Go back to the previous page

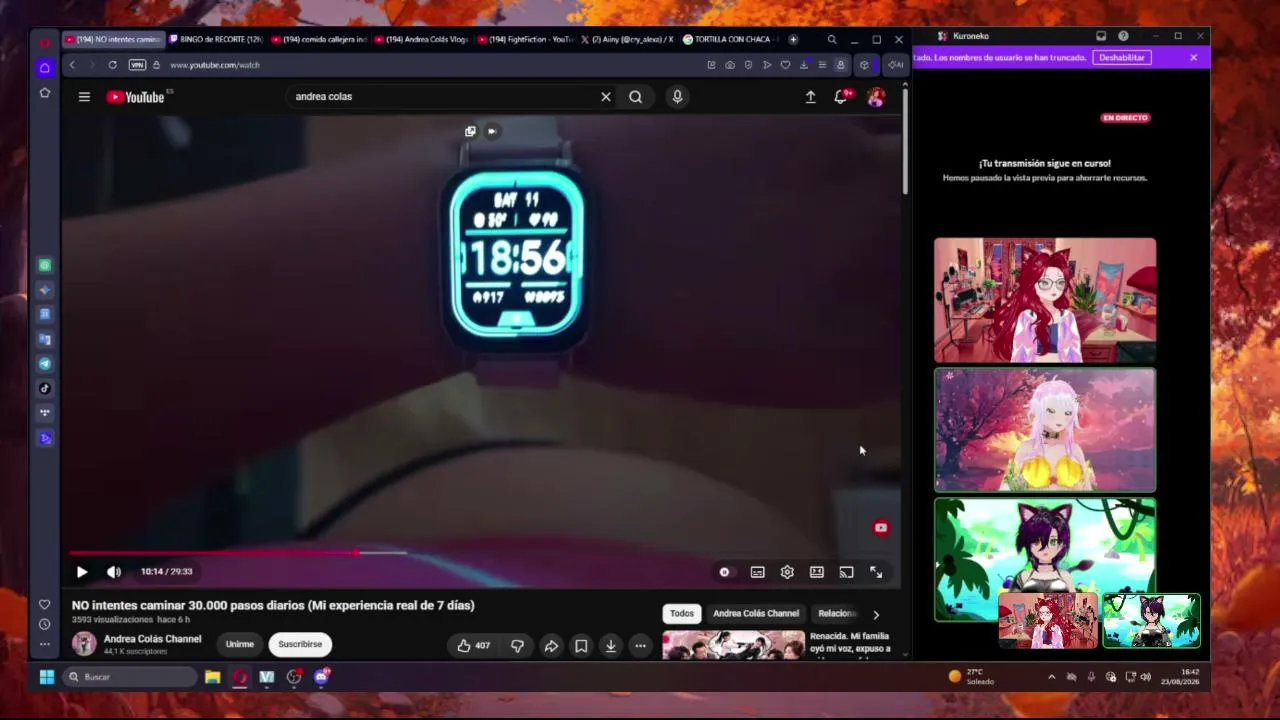point(72,65)
